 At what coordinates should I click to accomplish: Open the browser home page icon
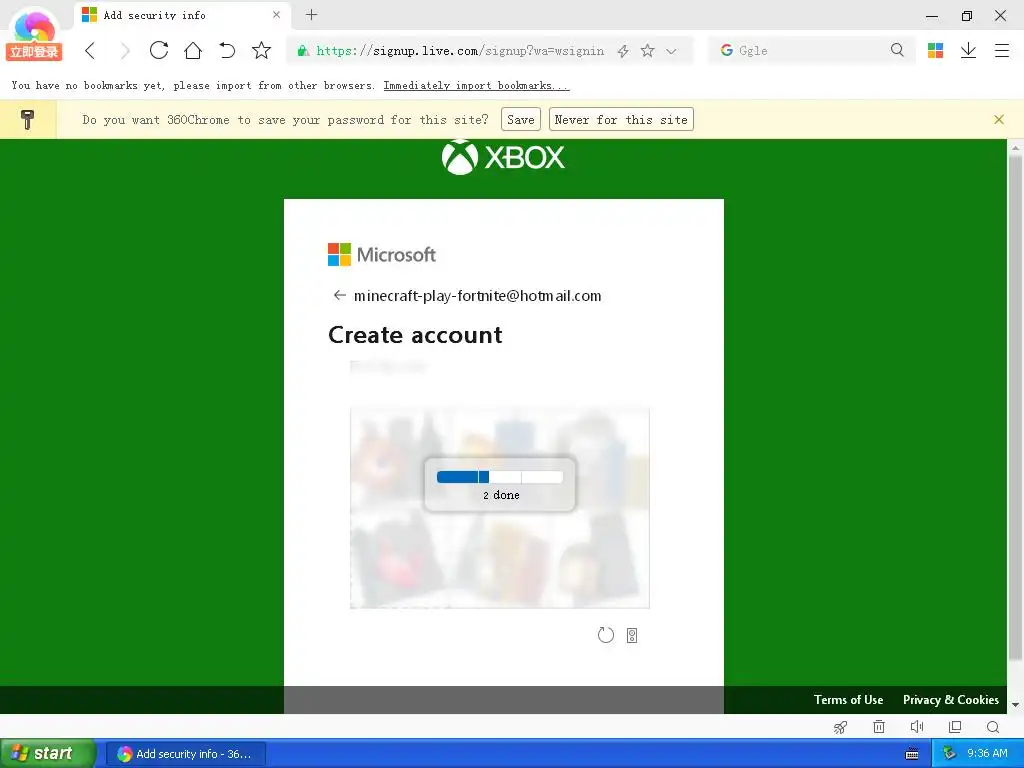click(193, 50)
